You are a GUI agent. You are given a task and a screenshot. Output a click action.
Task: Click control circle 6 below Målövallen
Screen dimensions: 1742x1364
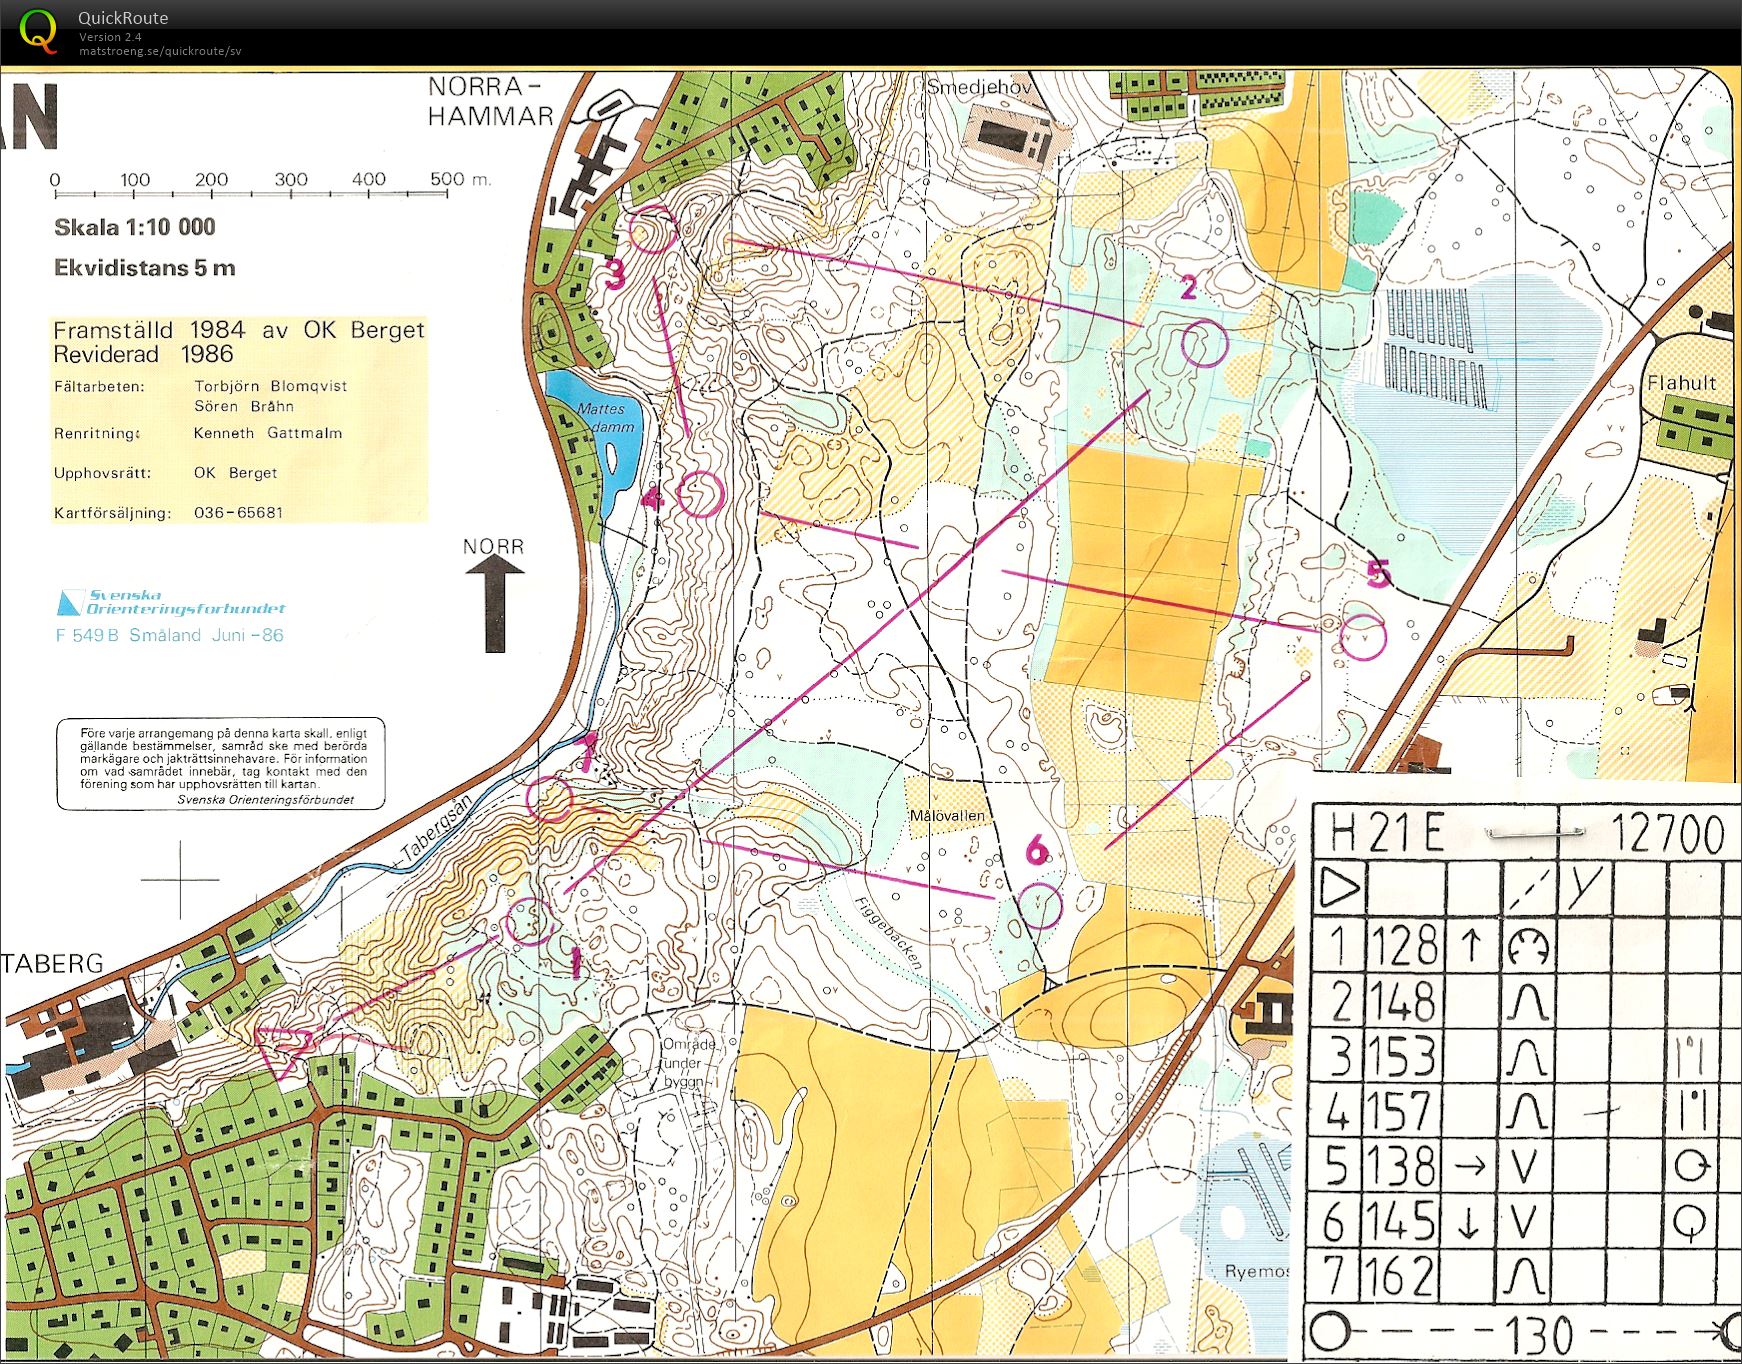pos(1040,905)
